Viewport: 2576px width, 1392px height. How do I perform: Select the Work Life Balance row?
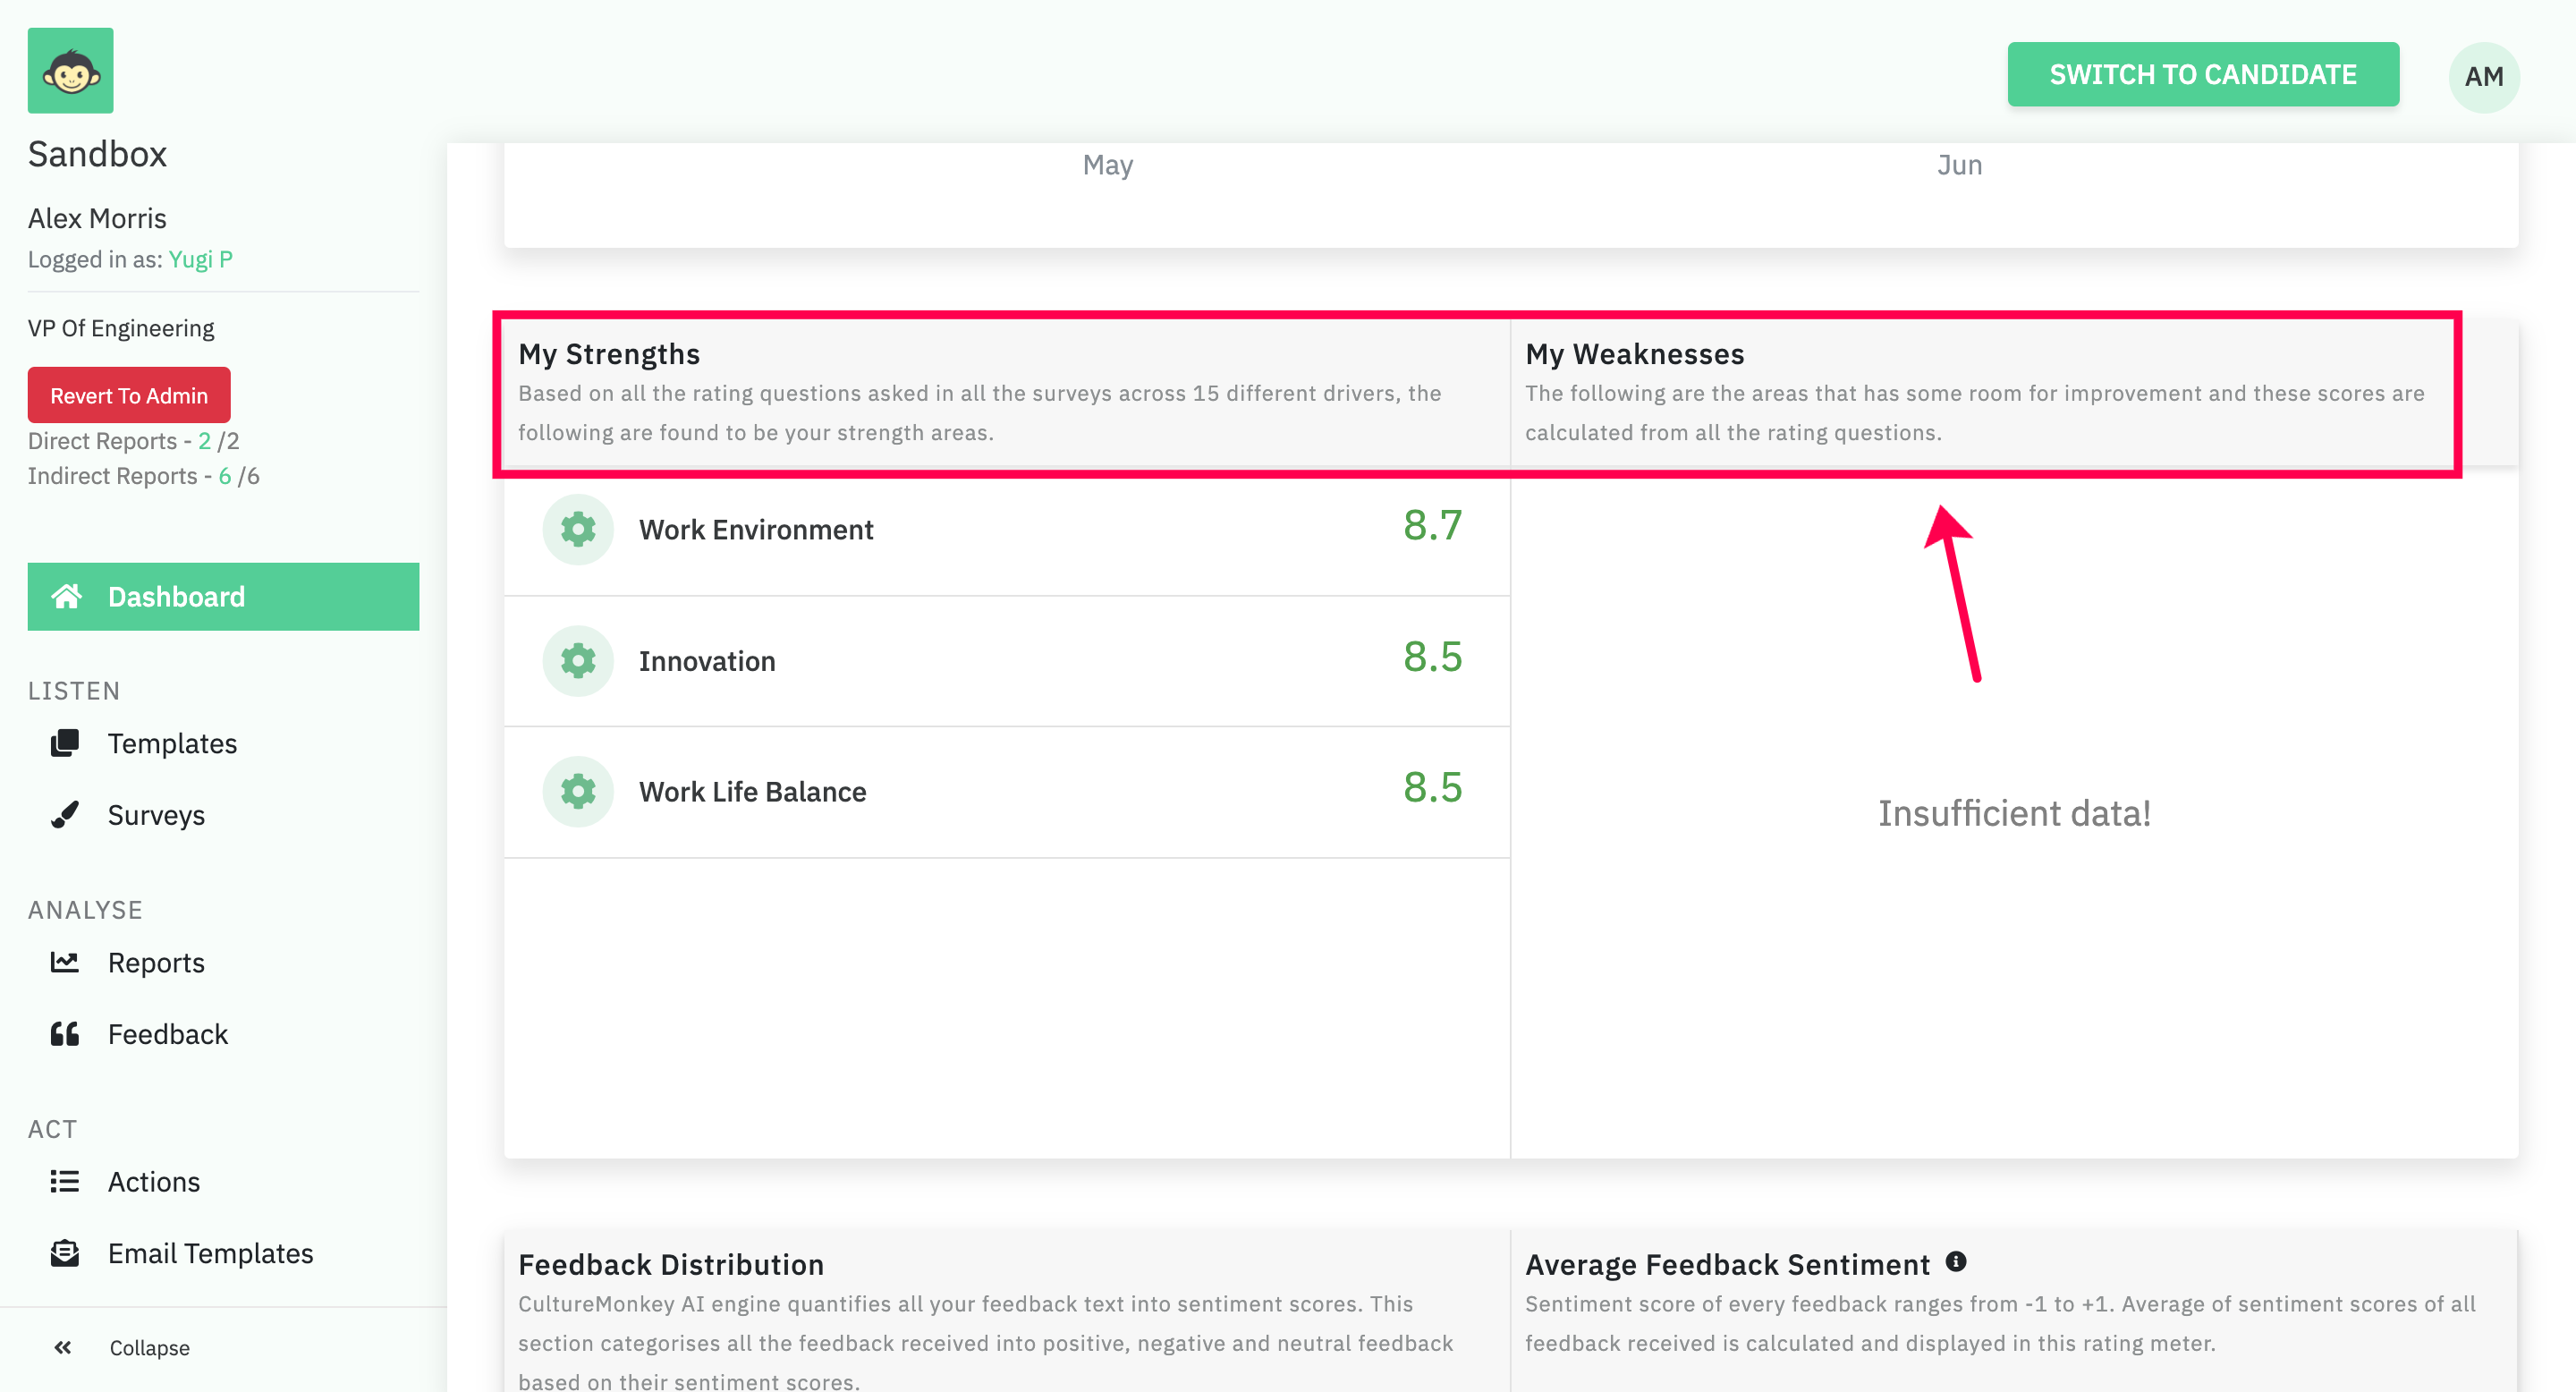[x=1006, y=792]
